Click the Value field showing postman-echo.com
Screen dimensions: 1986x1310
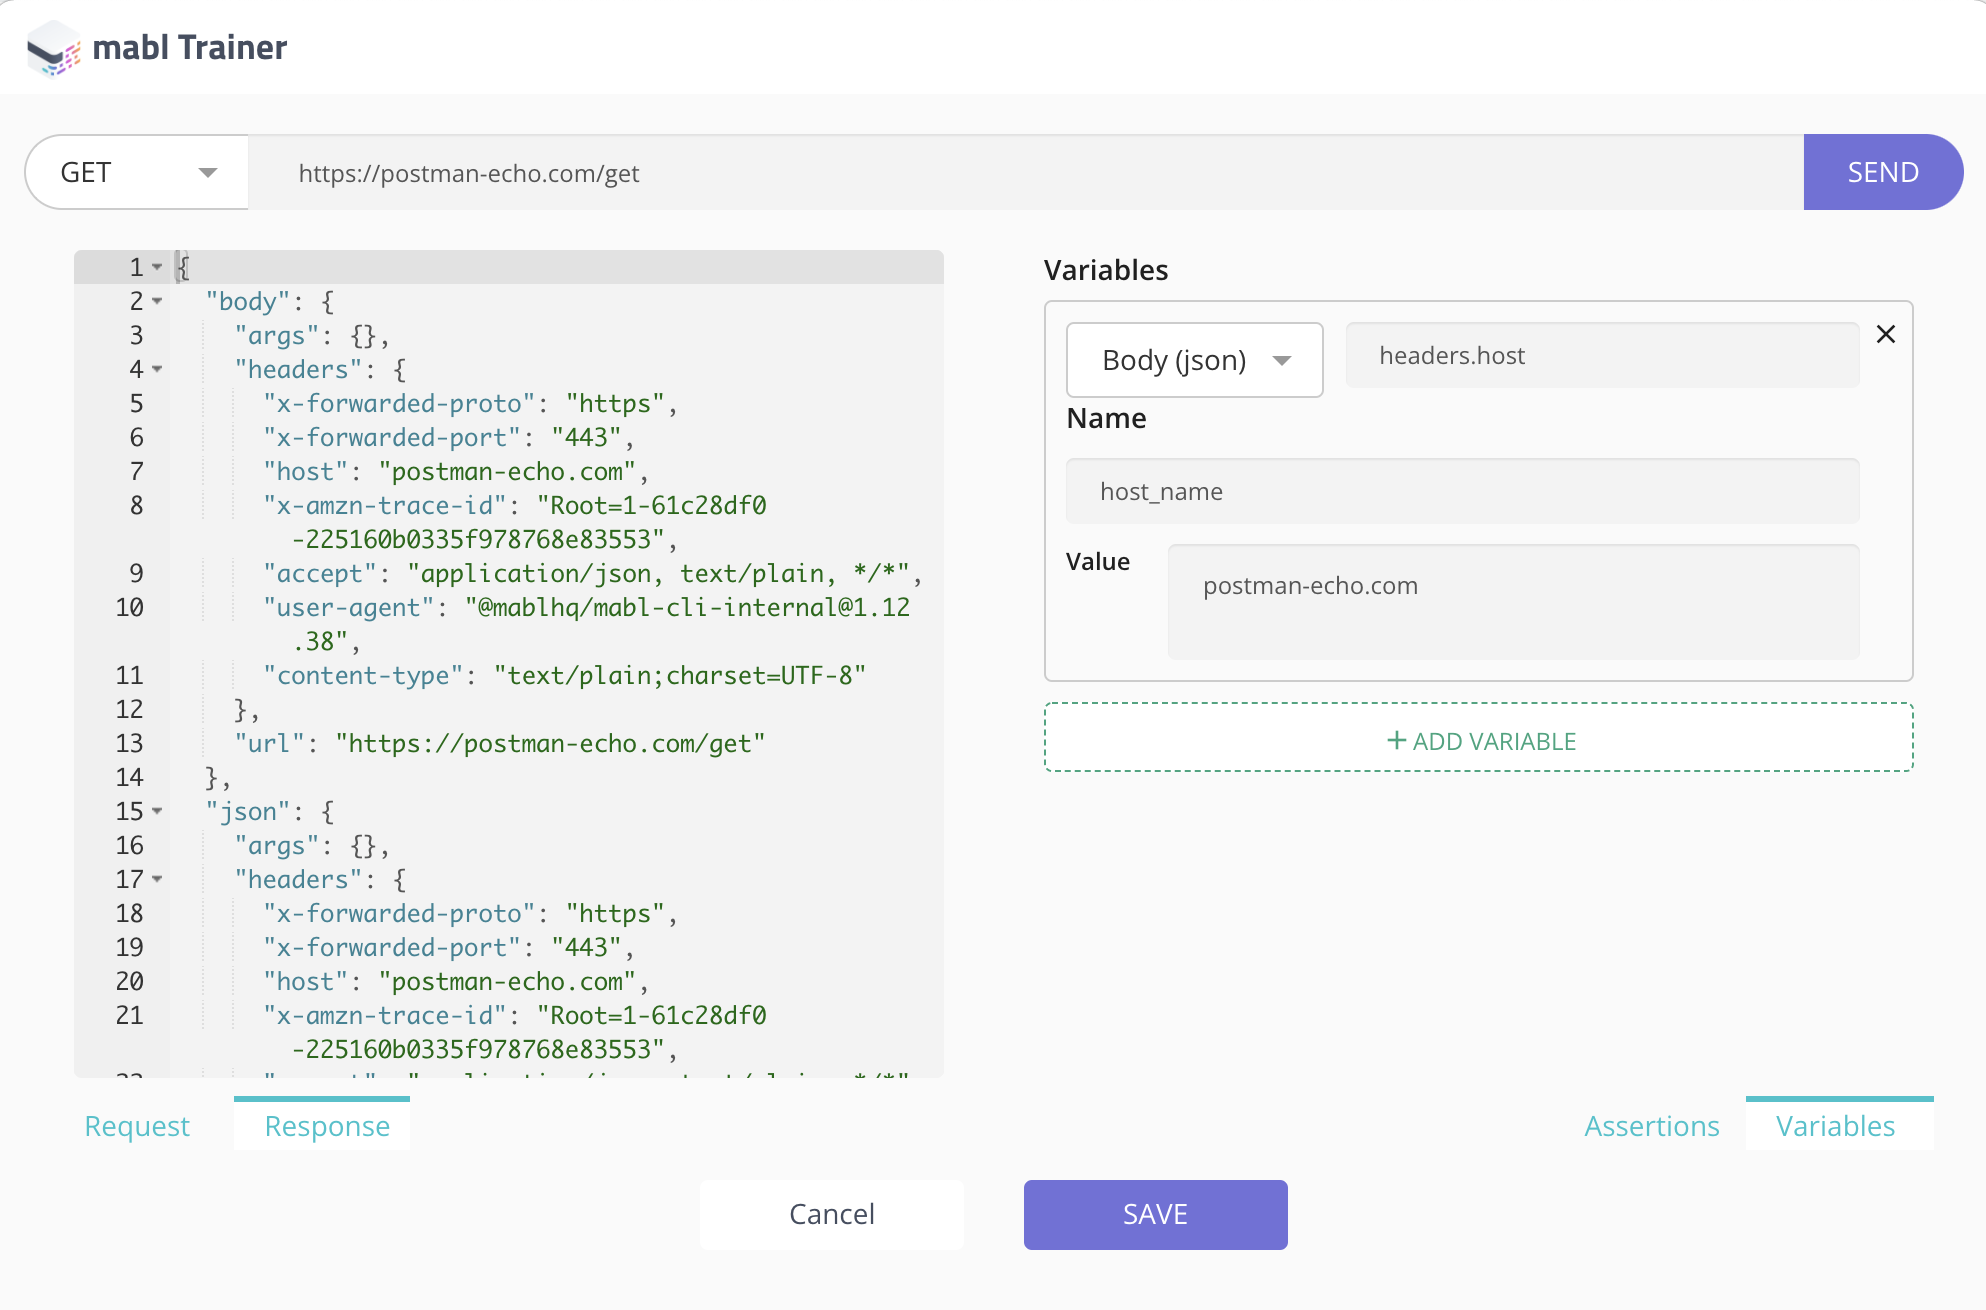tap(1514, 602)
